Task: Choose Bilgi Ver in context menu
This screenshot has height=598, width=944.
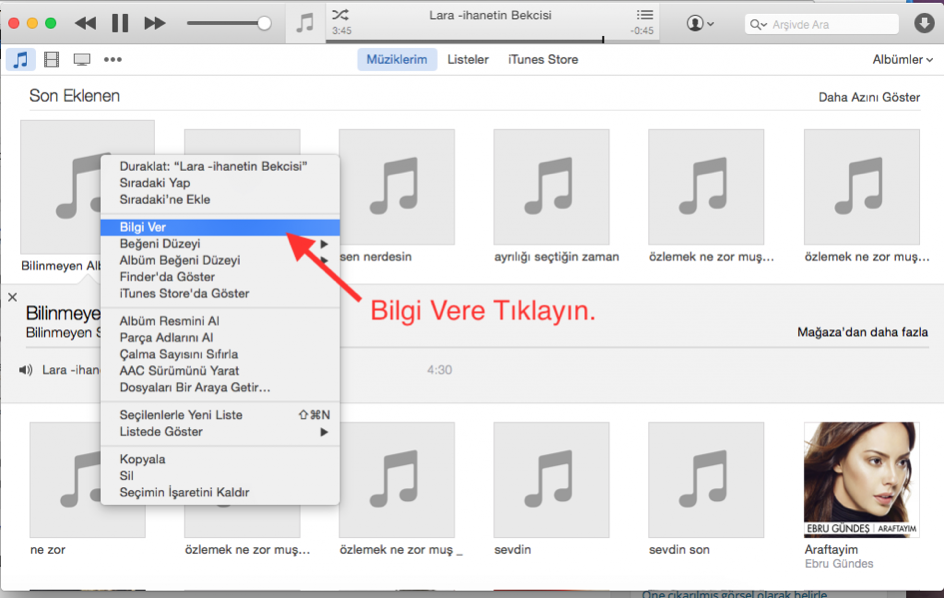Action: pos(220,227)
